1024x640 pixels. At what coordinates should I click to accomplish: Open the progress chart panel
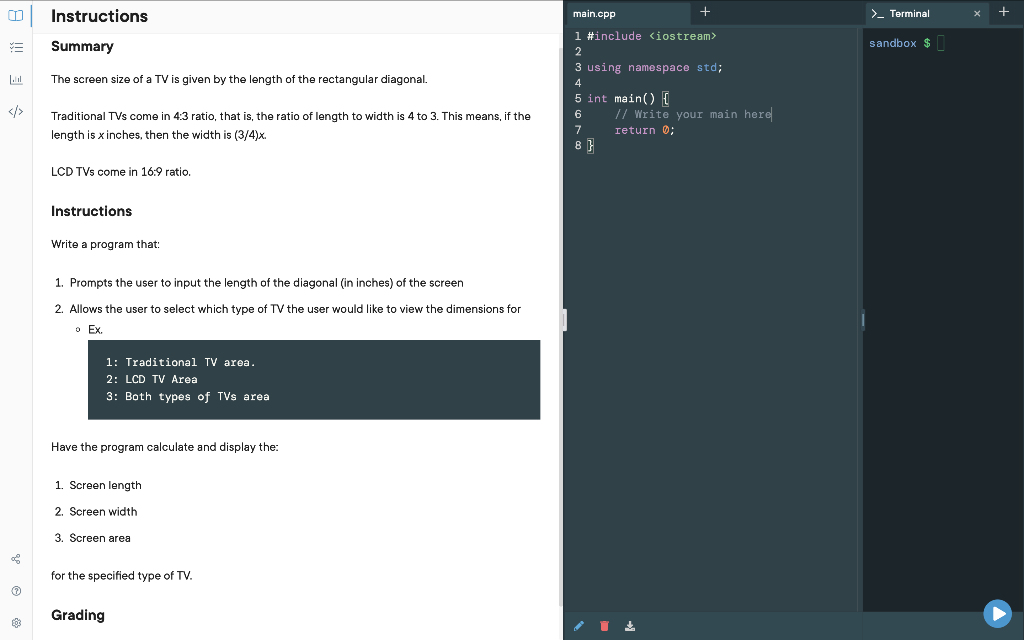pos(15,78)
